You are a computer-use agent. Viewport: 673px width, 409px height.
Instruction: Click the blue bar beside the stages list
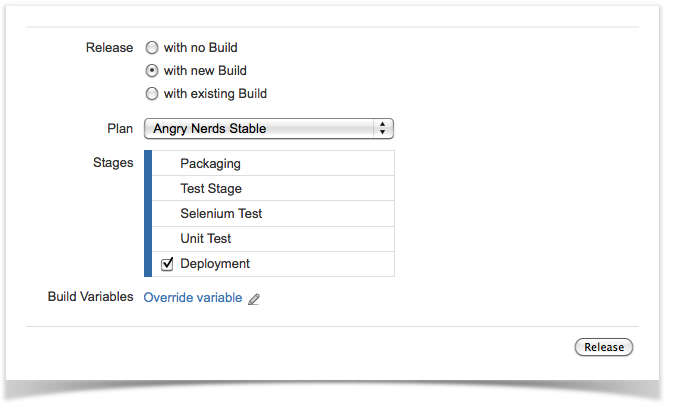pos(148,213)
